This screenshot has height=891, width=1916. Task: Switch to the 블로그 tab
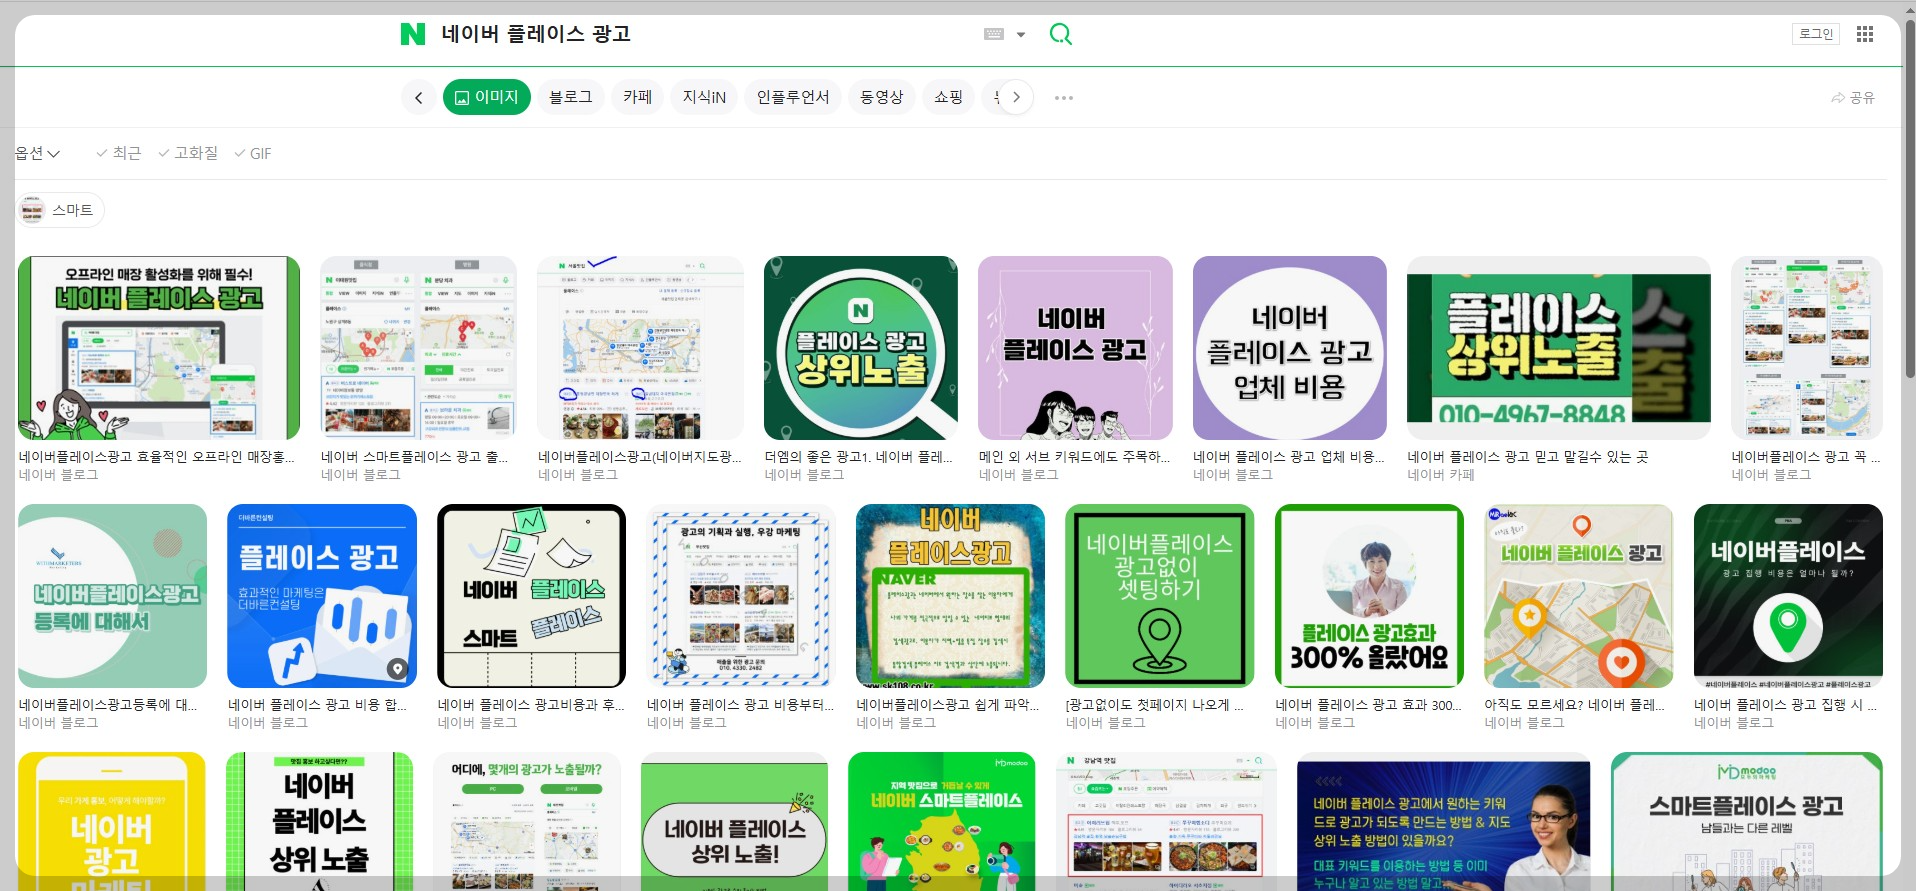tap(571, 97)
